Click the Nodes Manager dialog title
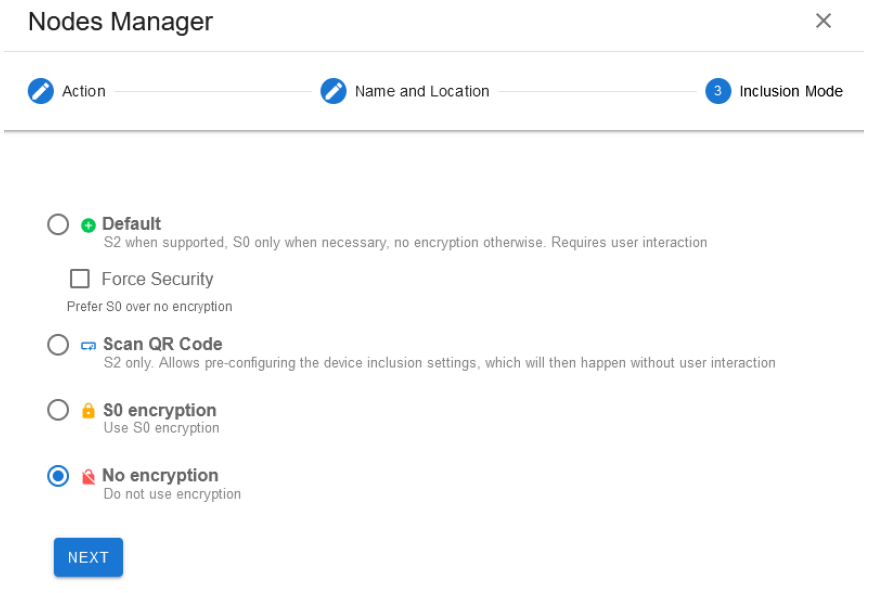This screenshot has width=882, height=593. 120,21
